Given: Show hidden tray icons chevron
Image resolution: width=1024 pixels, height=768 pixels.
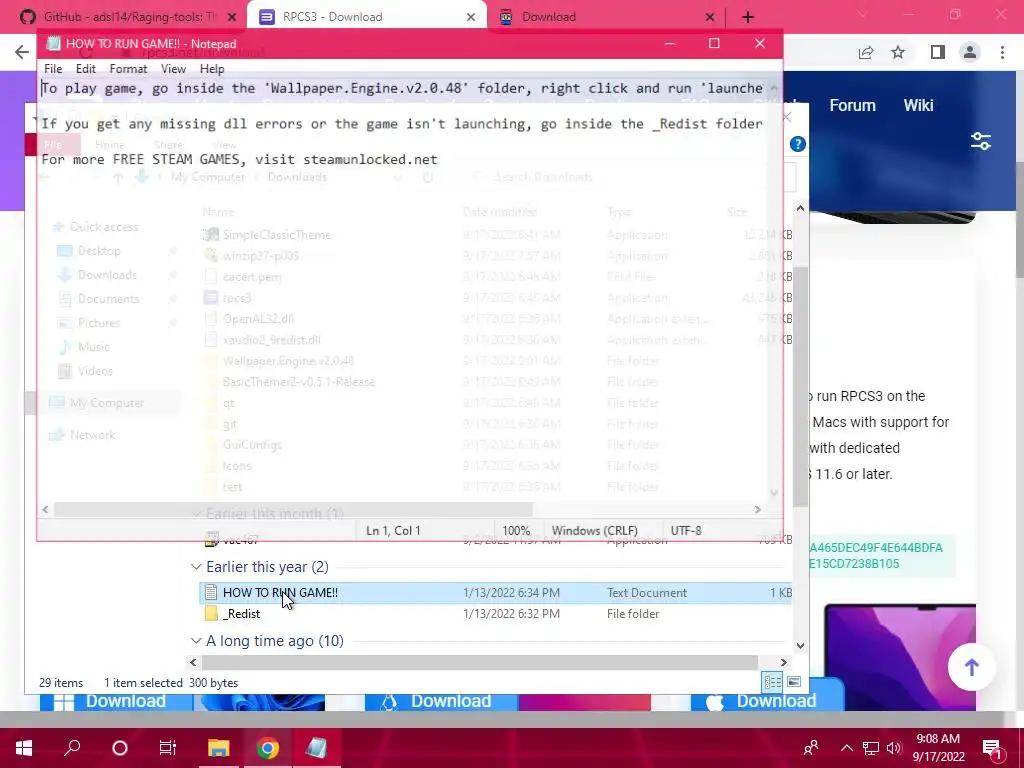Looking at the screenshot, I should [846, 748].
